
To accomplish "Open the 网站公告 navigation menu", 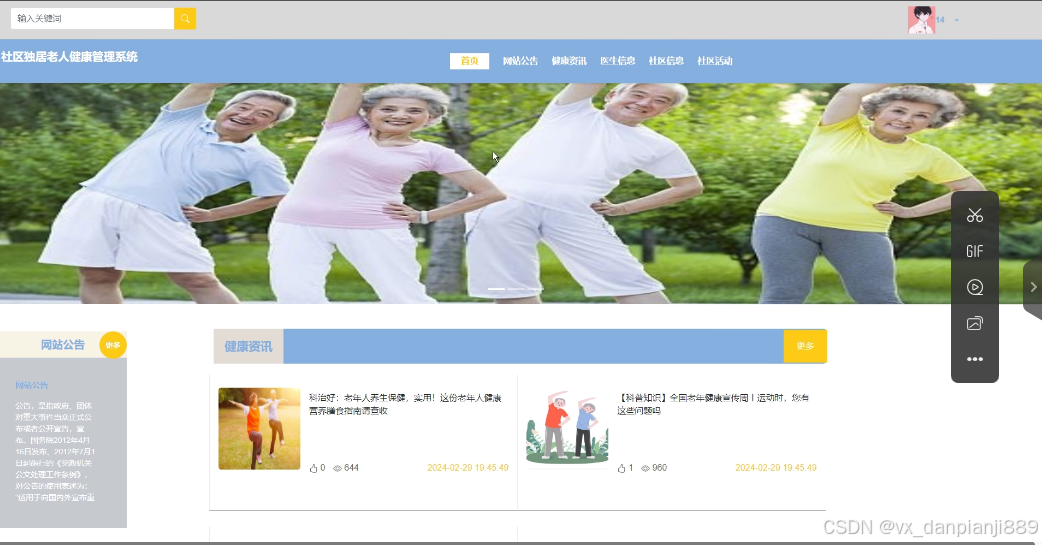I will (520, 60).
